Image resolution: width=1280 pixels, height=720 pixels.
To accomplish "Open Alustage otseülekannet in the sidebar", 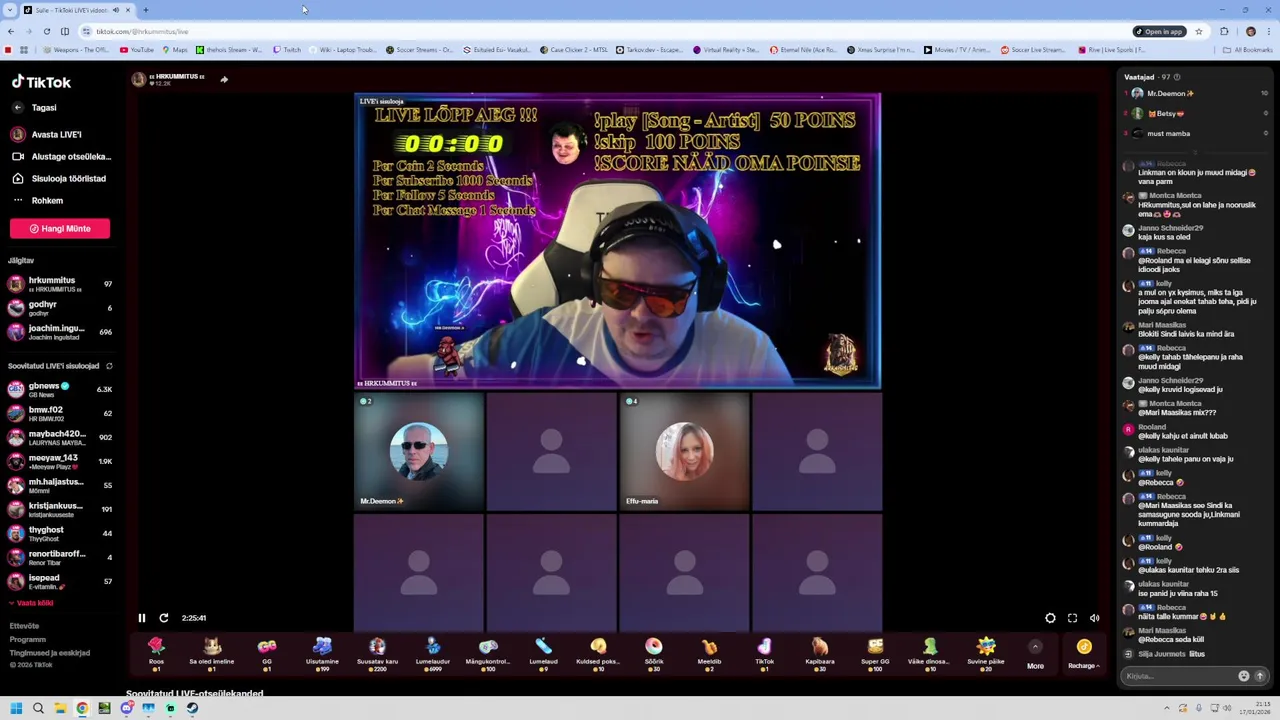I will pos(60,156).
